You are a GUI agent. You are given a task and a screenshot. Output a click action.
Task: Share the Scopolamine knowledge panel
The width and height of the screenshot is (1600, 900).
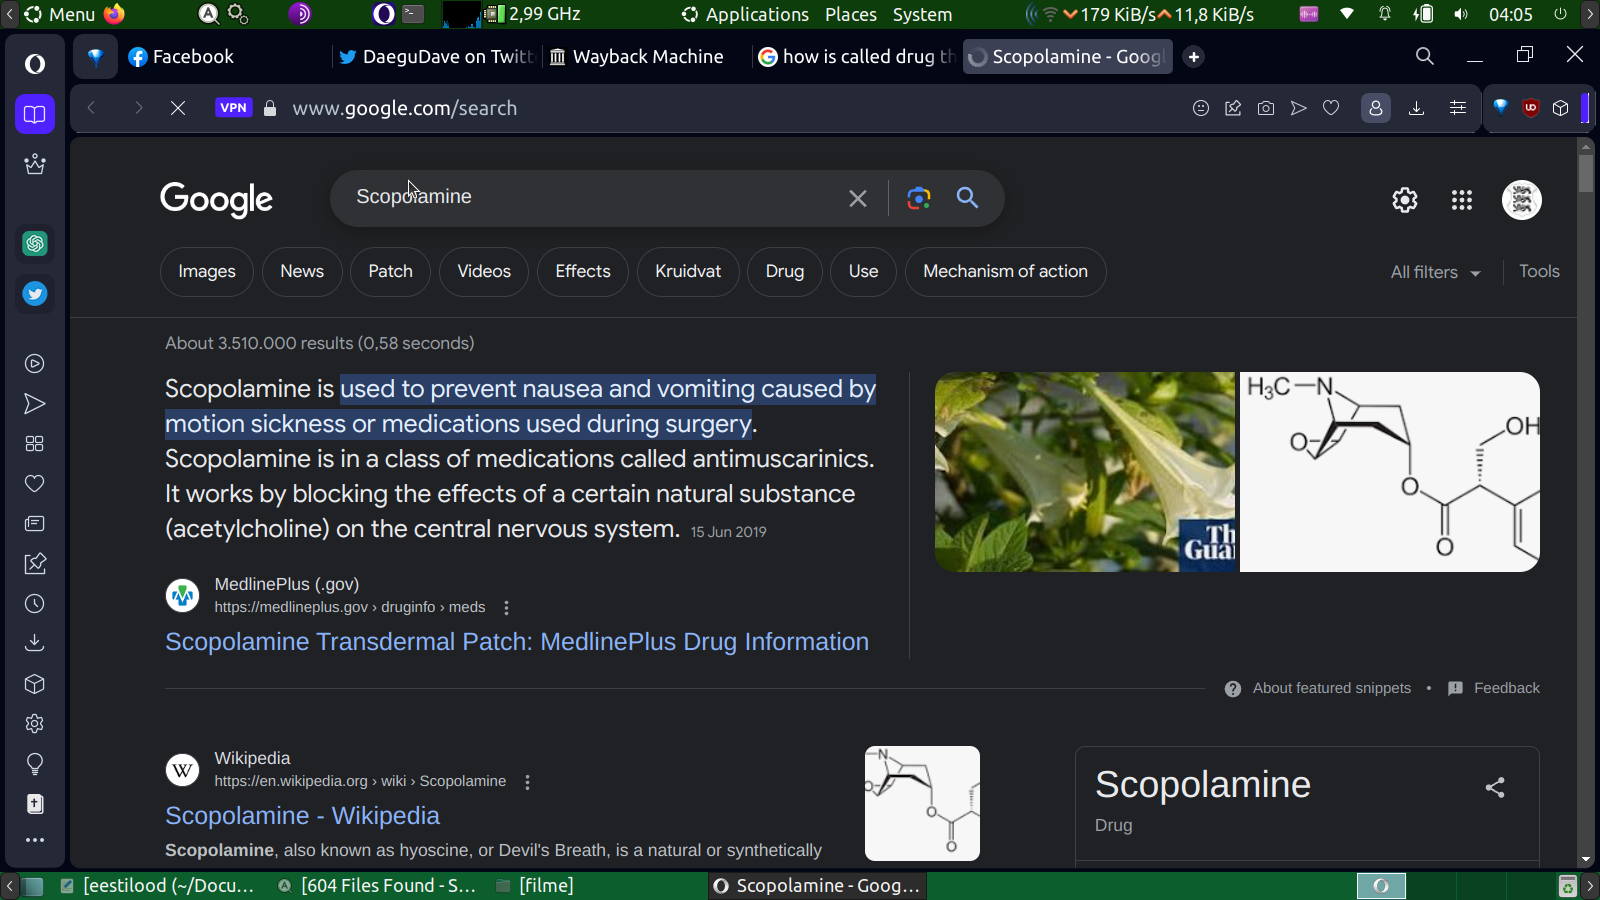pos(1495,788)
